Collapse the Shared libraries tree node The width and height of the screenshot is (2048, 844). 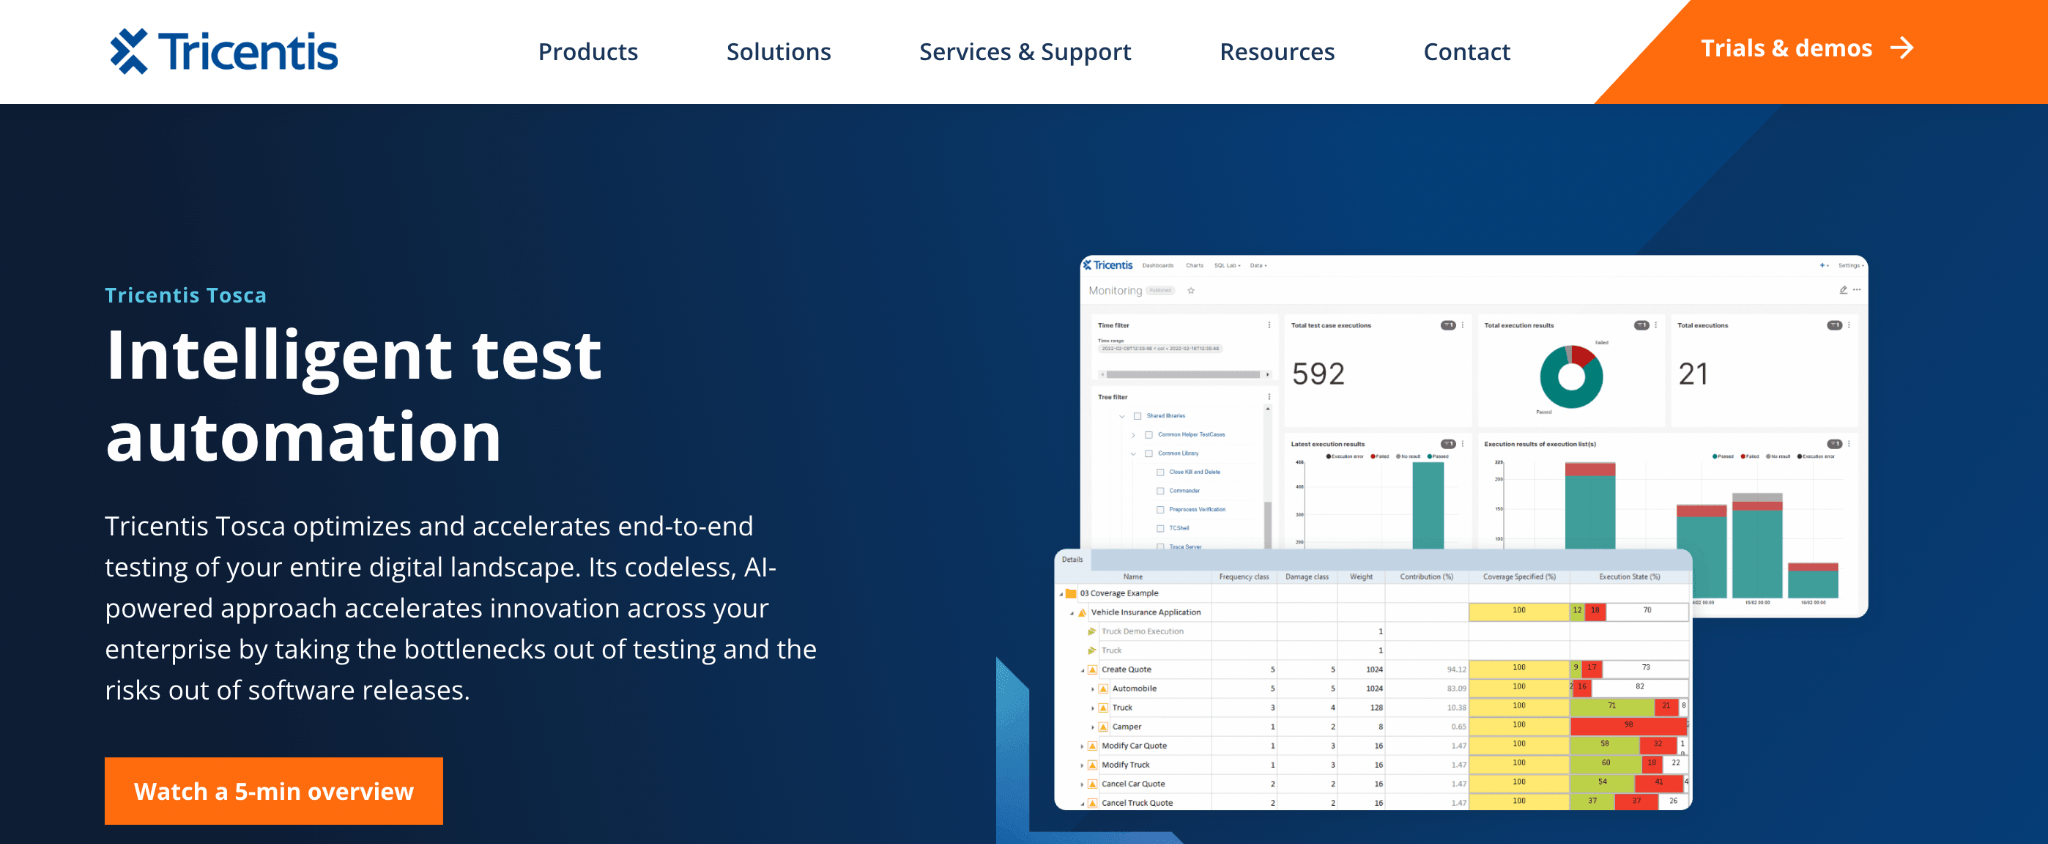[x=1122, y=416]
